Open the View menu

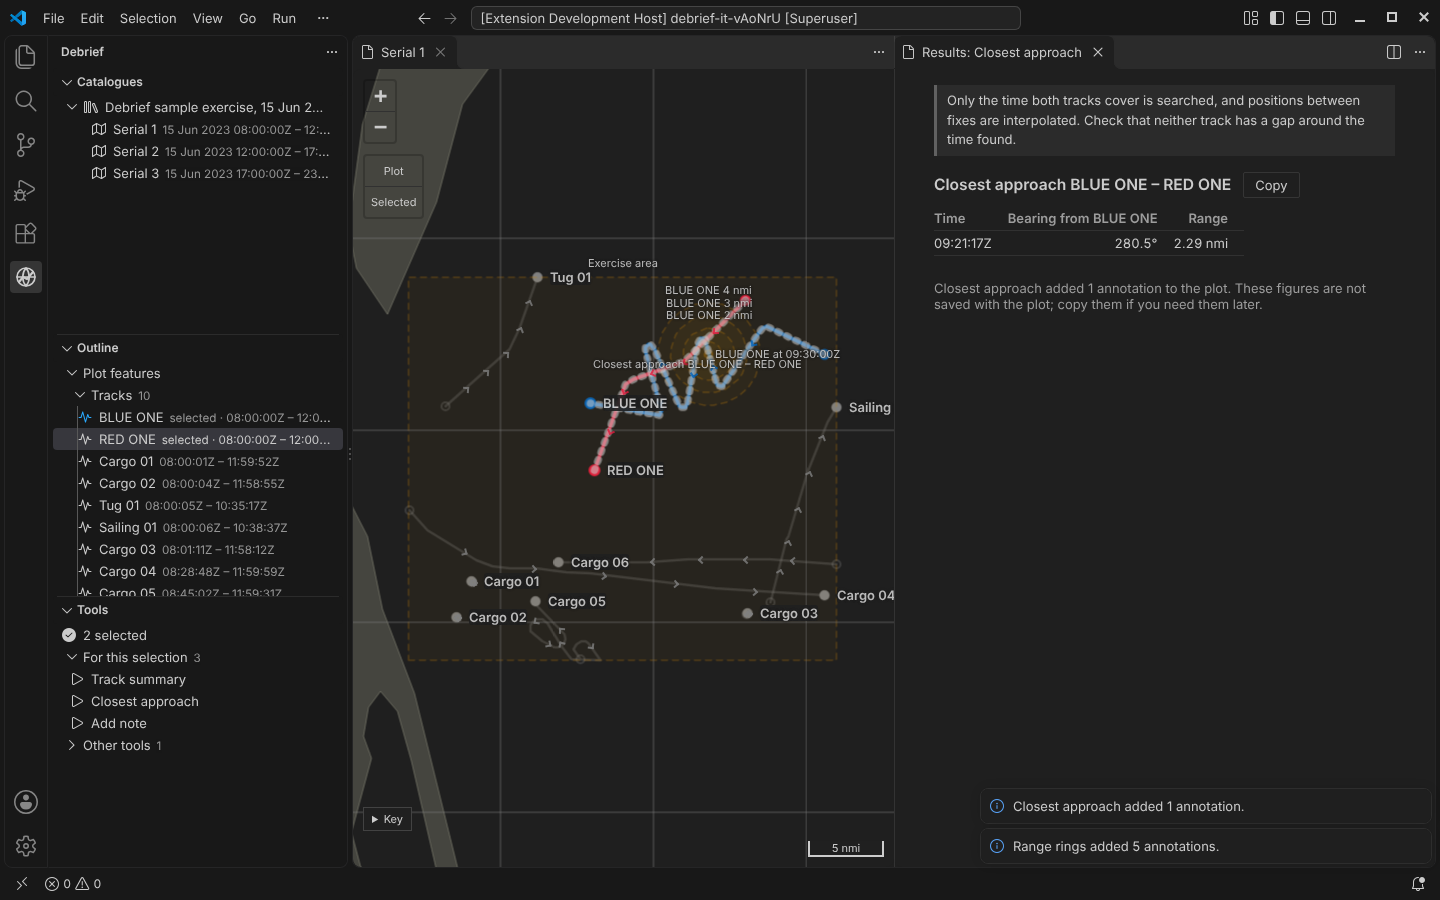pos(208,18)
